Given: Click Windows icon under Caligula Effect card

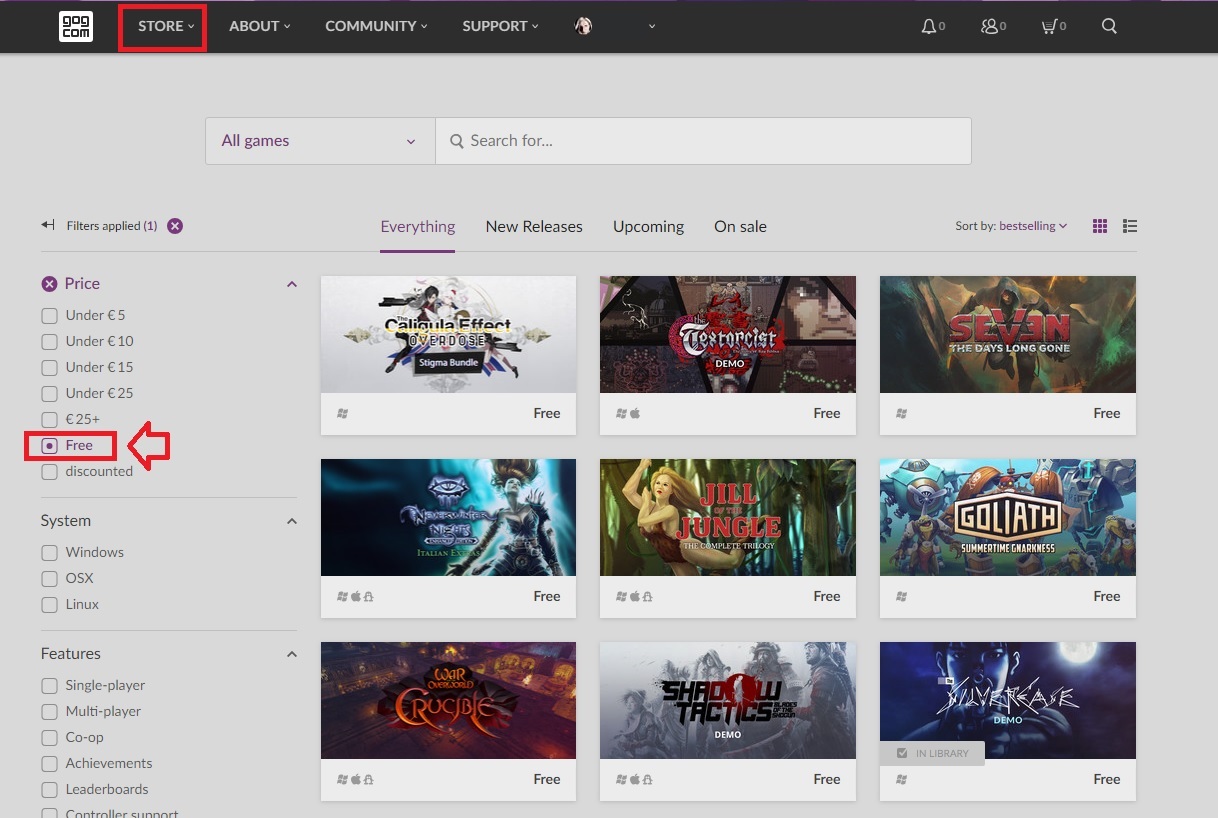Looking at the screenshot, I should coord(343,413).
